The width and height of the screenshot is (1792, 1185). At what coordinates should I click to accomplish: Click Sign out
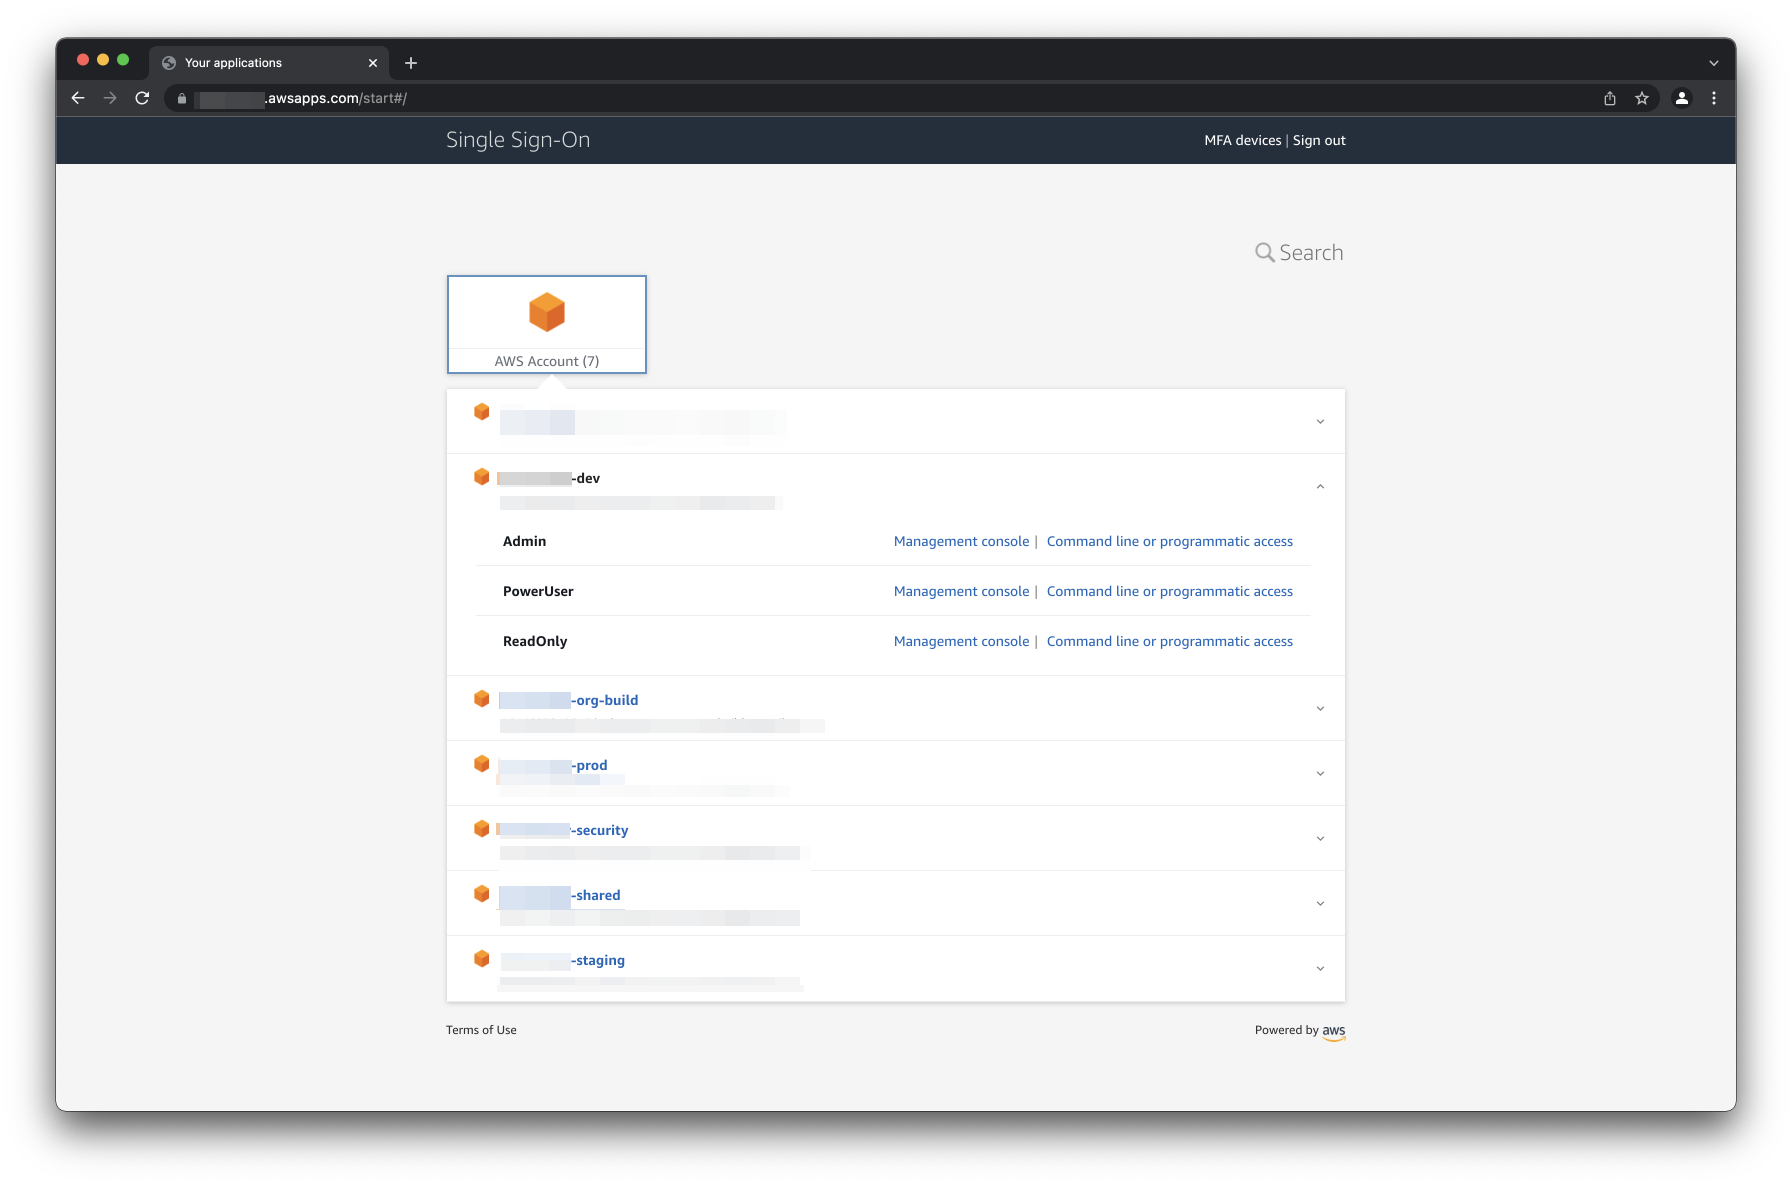click(x=1319, y=140)
